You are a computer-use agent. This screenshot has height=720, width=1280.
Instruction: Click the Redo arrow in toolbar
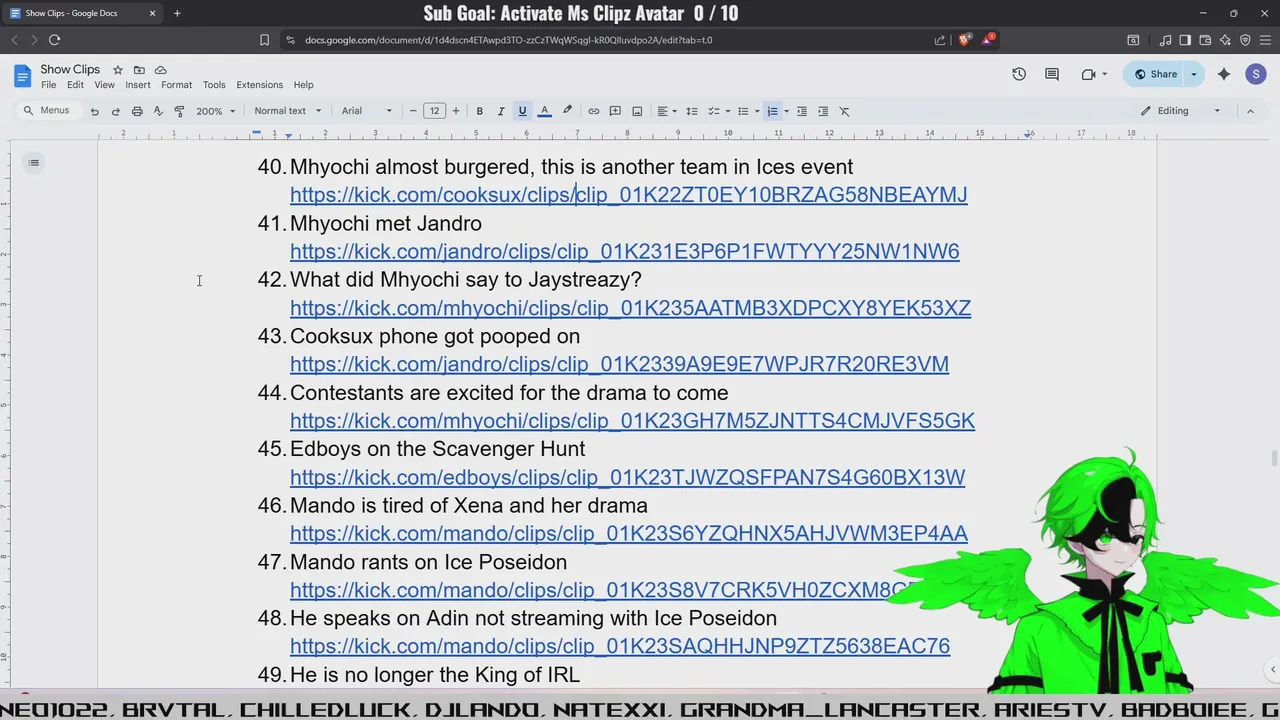pos(115,111)
